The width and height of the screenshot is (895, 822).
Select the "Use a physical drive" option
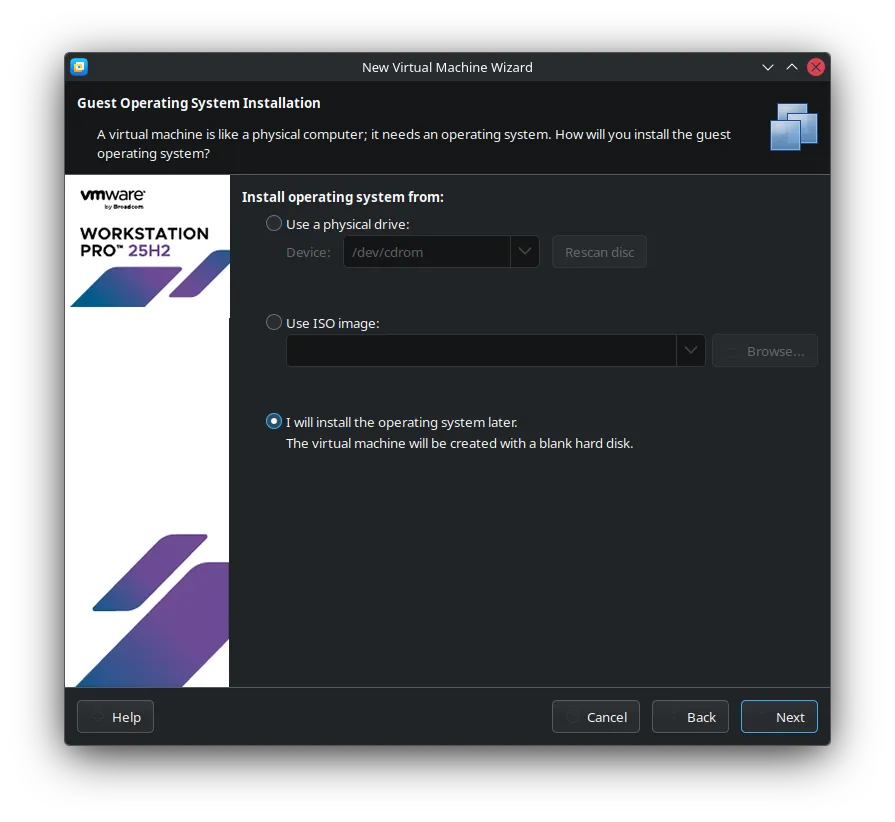point(274,224)
